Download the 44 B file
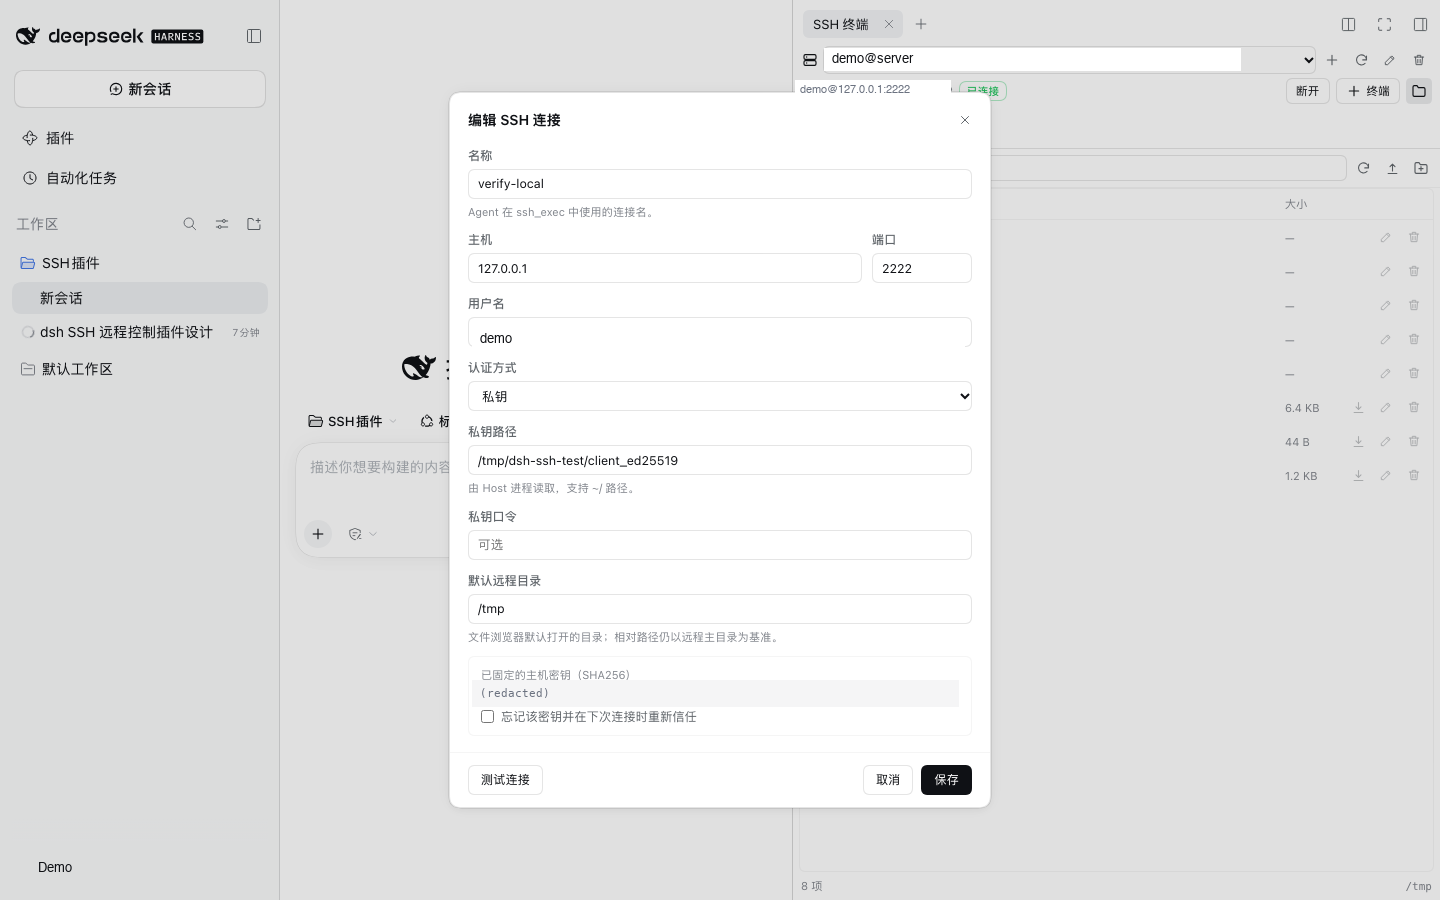The width and height of the screenshot is (1440, 900). tap(1358, 441)
